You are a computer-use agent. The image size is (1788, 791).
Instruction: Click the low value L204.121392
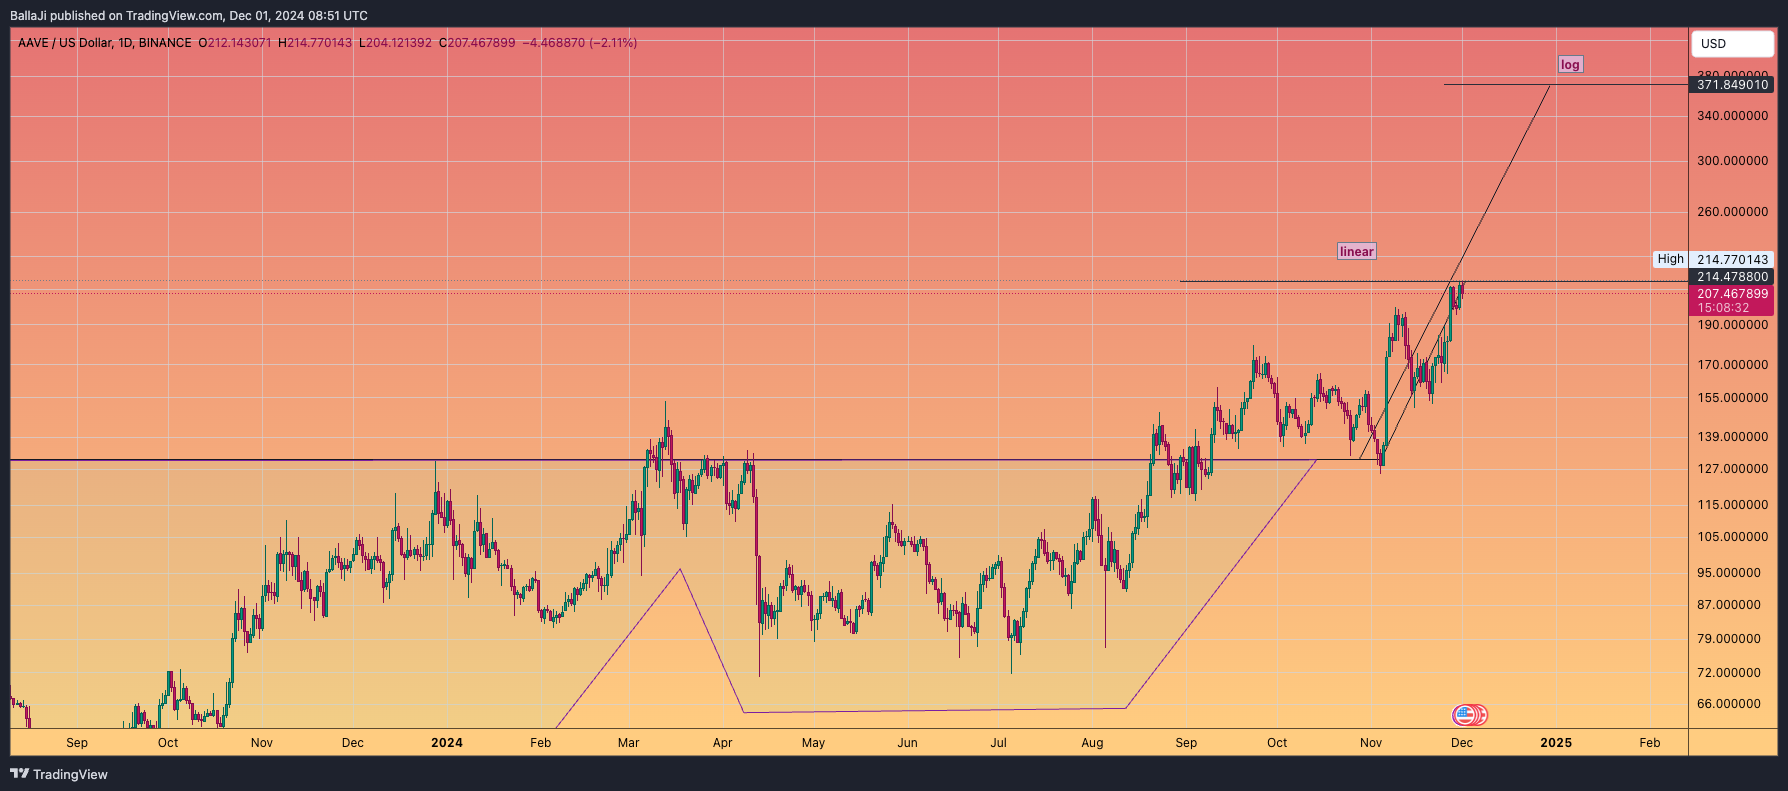coord(396,43)
